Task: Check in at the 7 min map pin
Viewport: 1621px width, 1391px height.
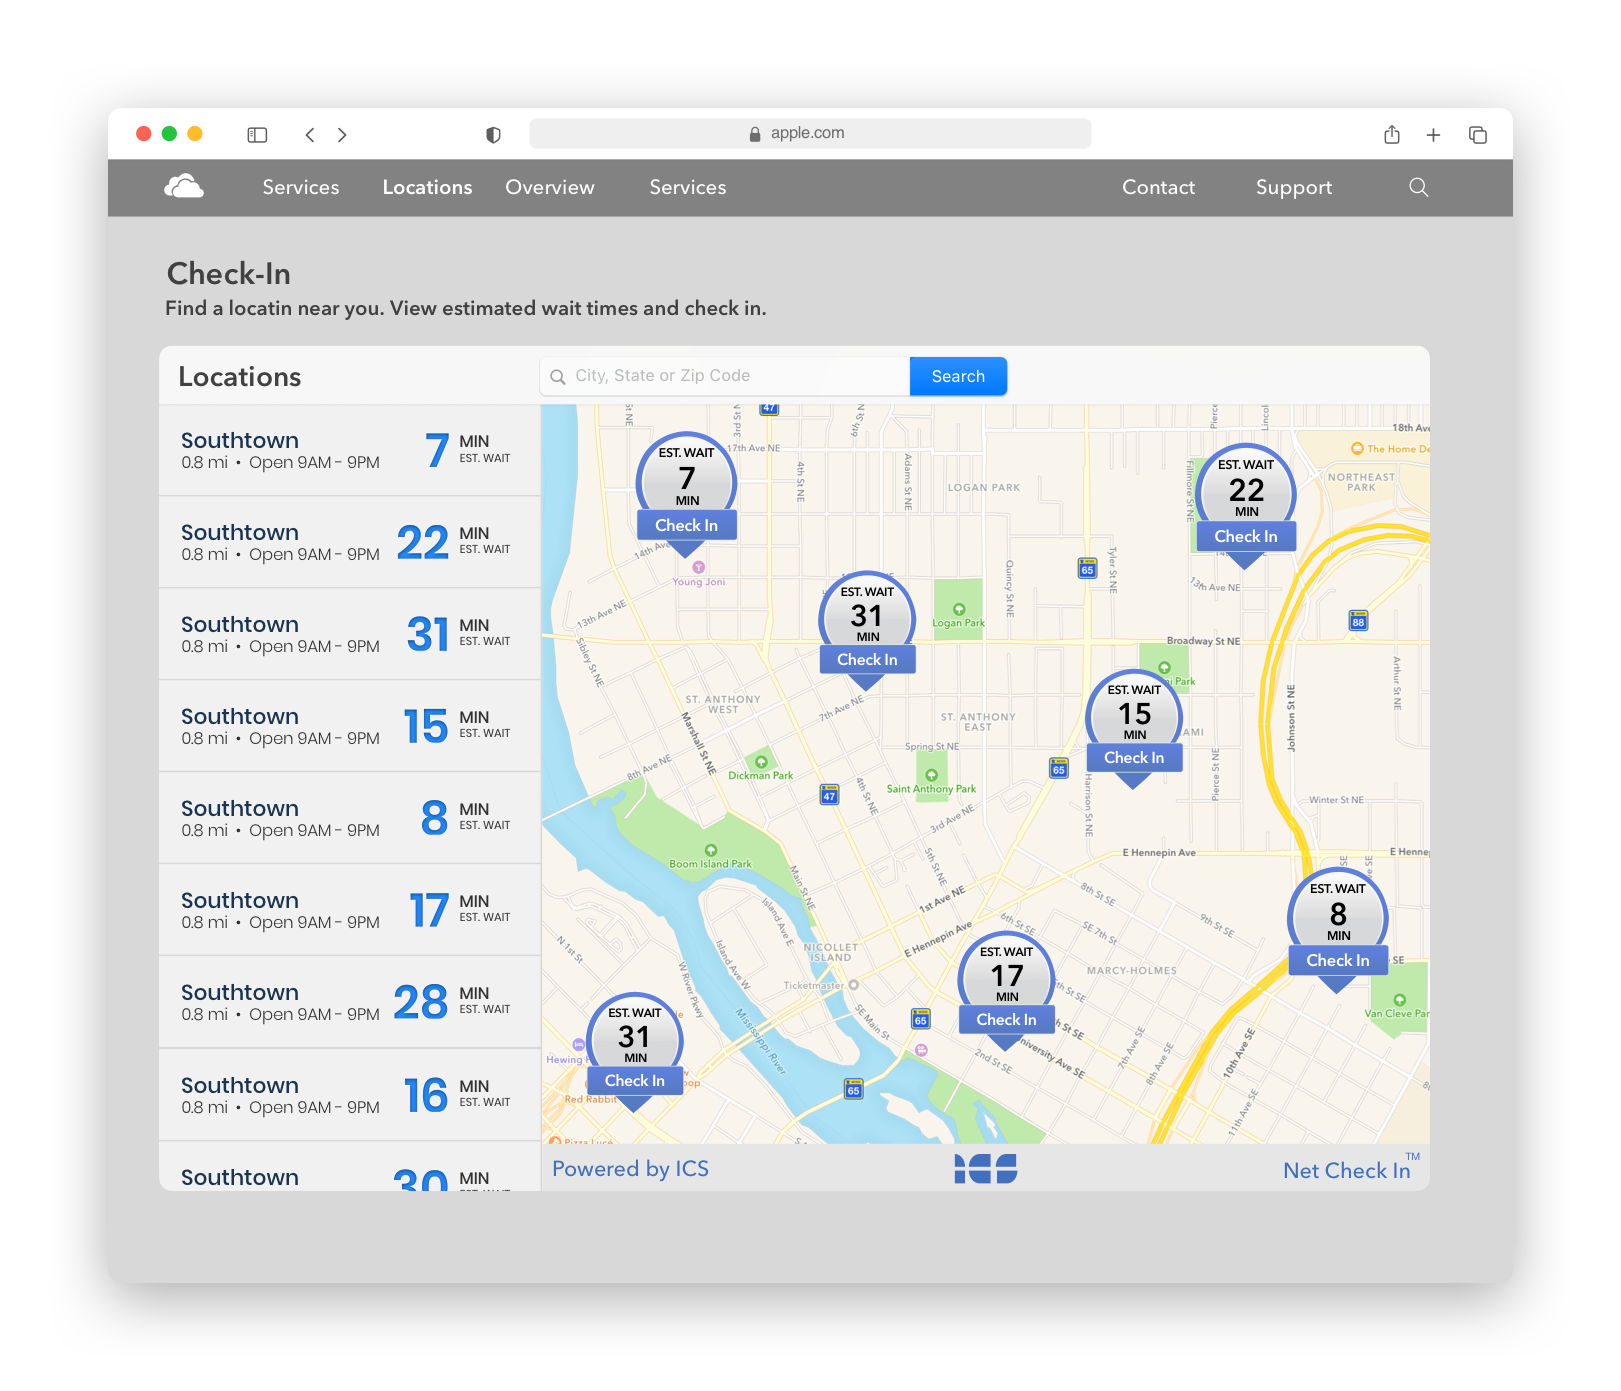Action: click(686, 525)
